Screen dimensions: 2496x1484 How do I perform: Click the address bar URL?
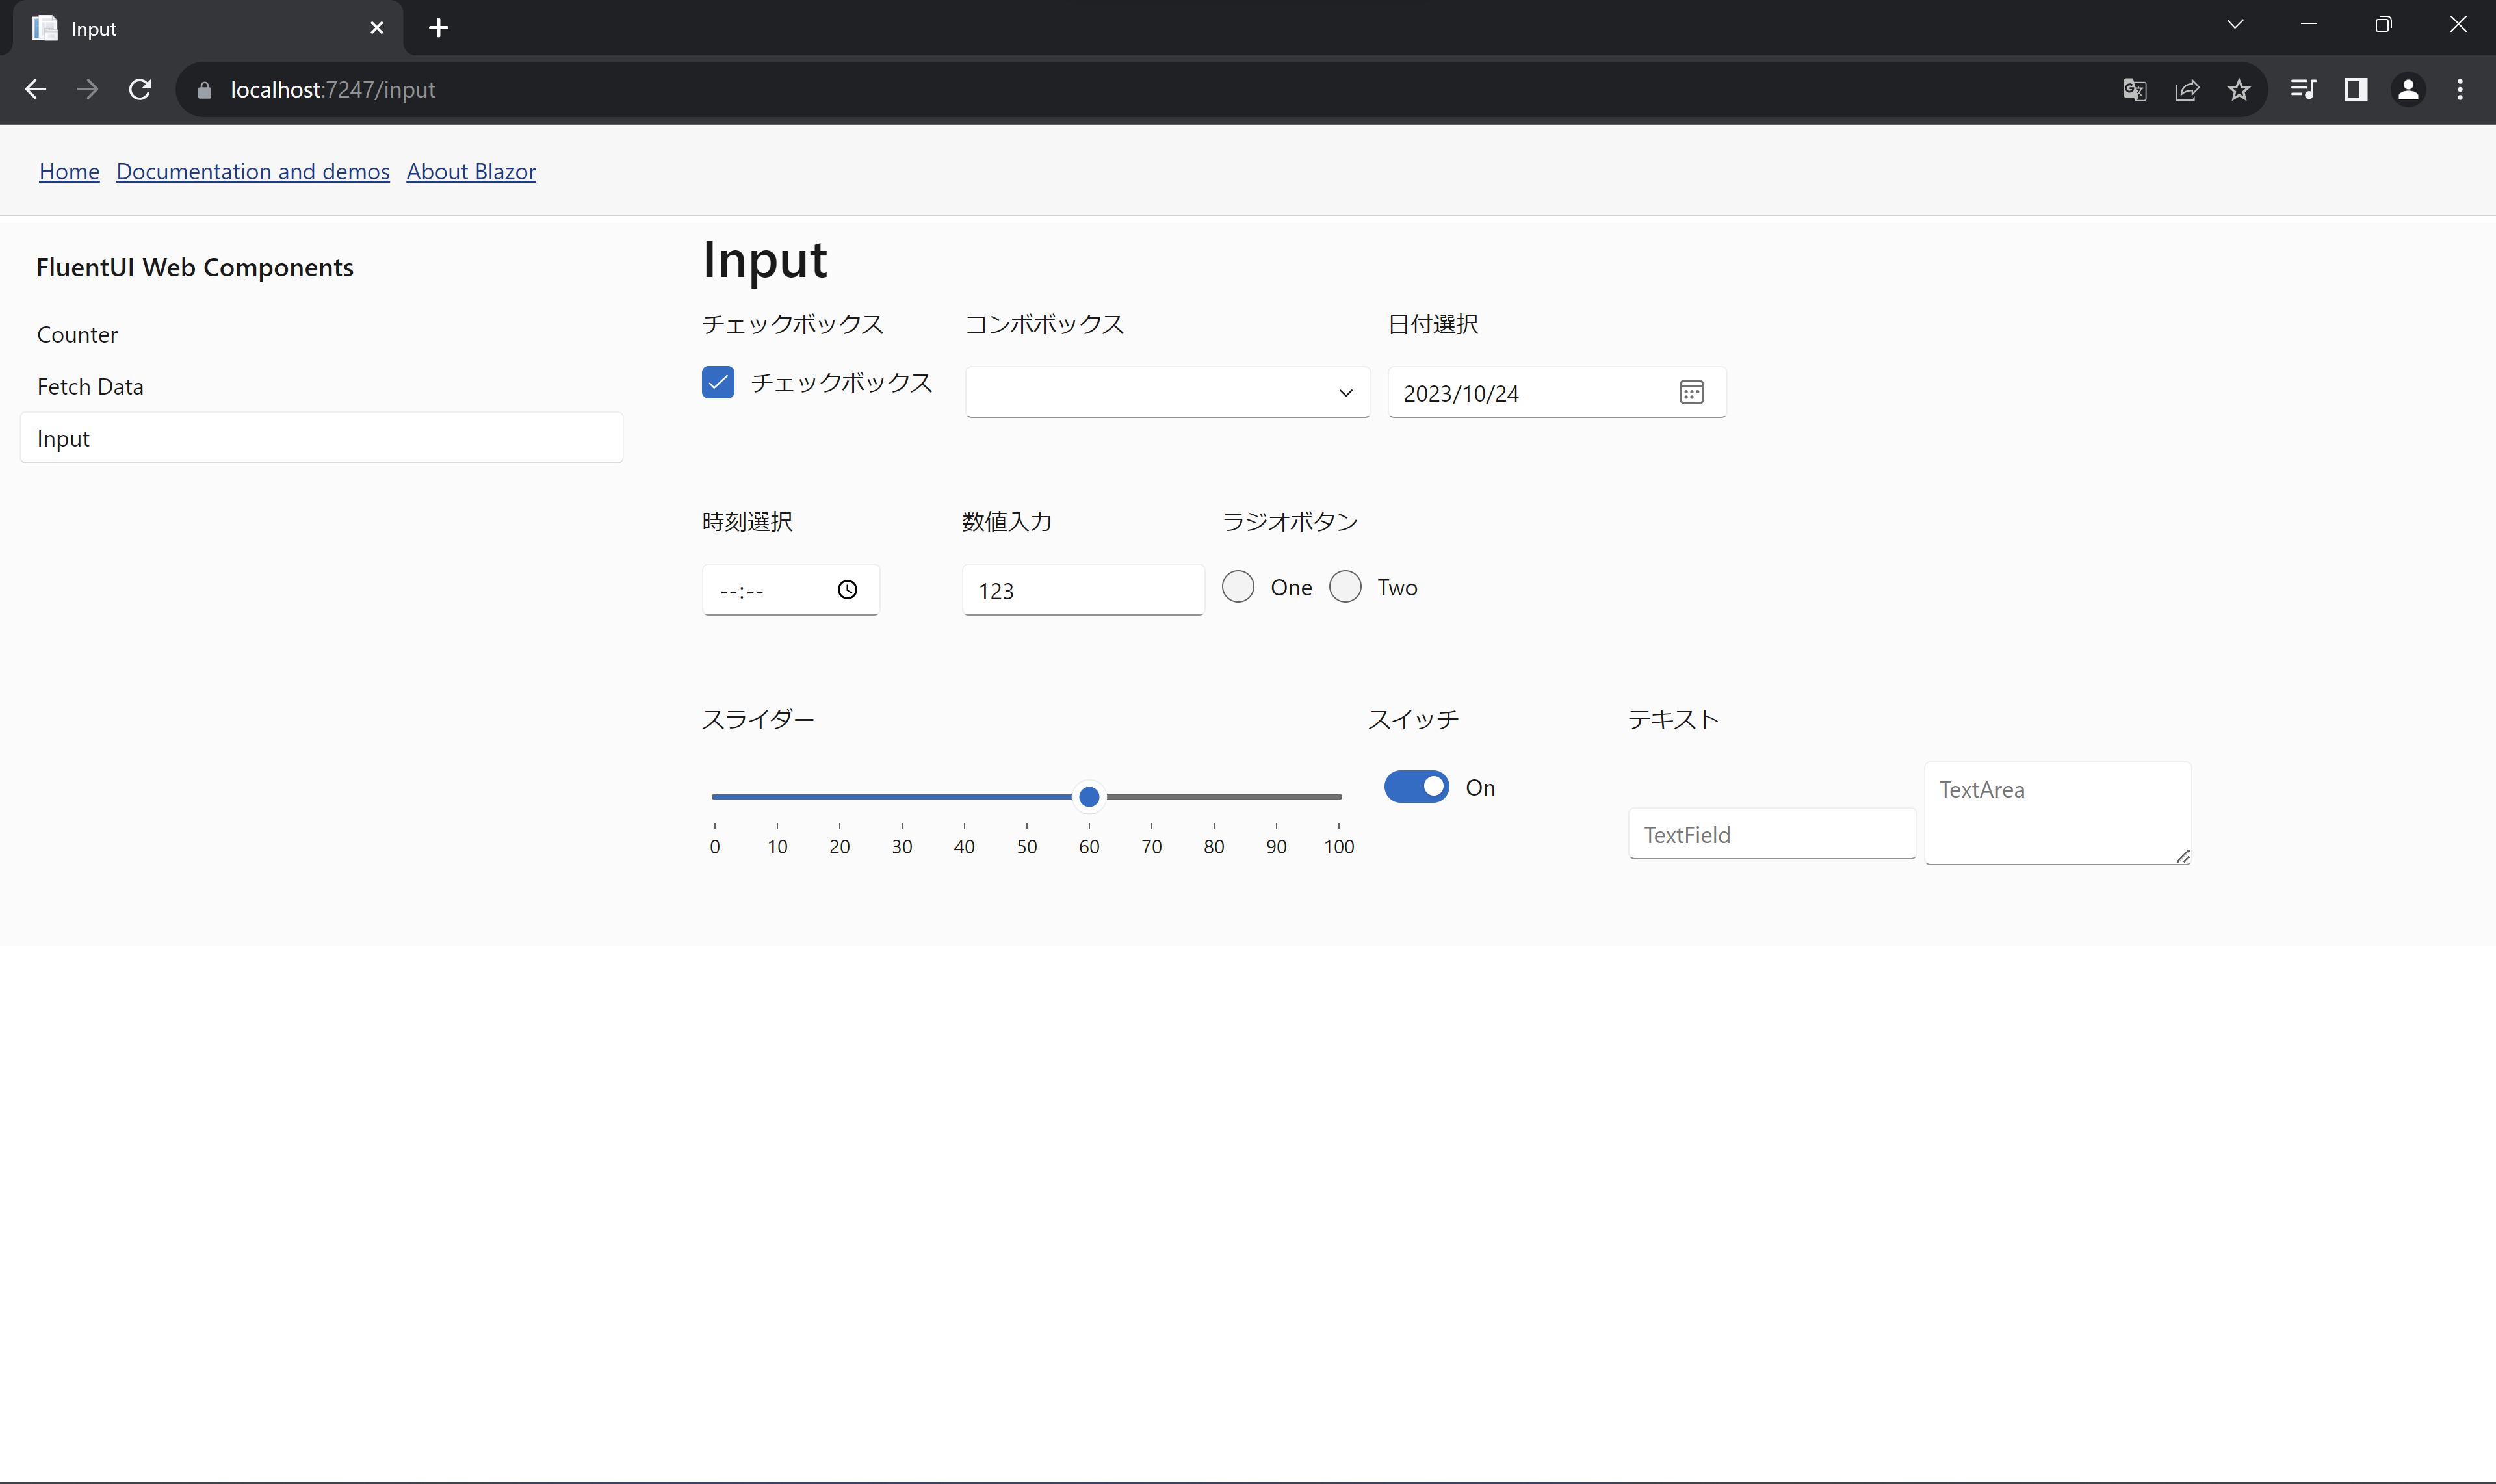click(333, 90)
